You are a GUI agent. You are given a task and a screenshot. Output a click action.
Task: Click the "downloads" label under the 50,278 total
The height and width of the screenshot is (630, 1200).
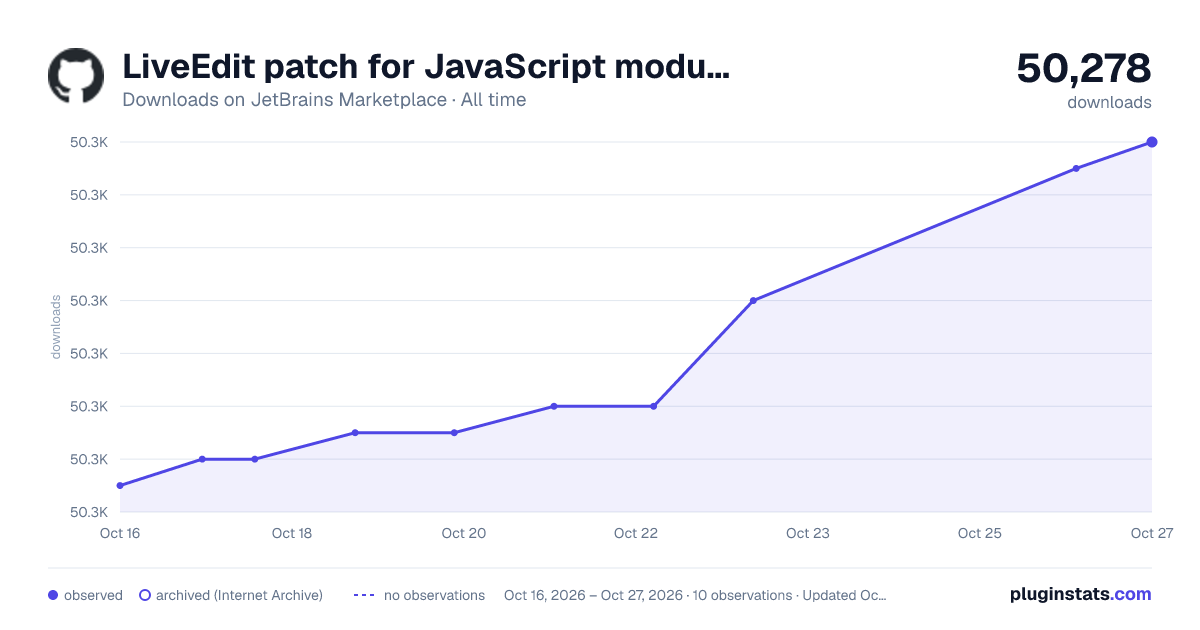point(1109,102)
